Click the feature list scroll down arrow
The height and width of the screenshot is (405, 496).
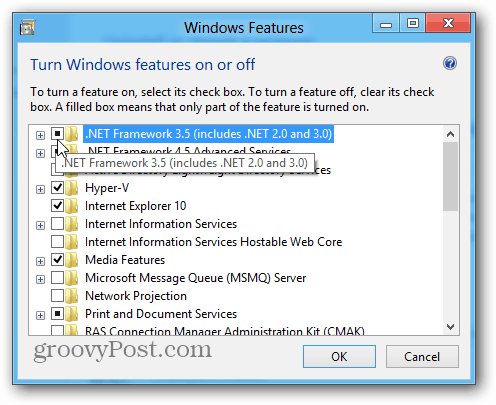[x=450, y=327]
